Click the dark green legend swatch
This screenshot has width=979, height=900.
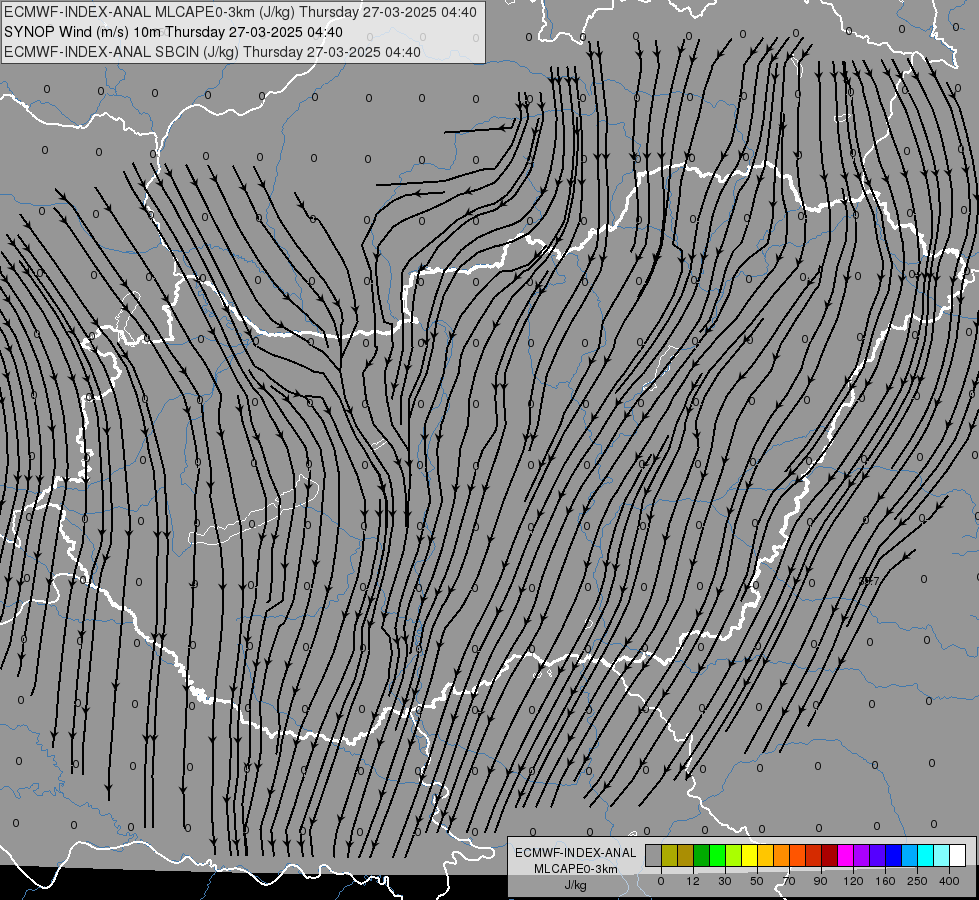point(702,856)
